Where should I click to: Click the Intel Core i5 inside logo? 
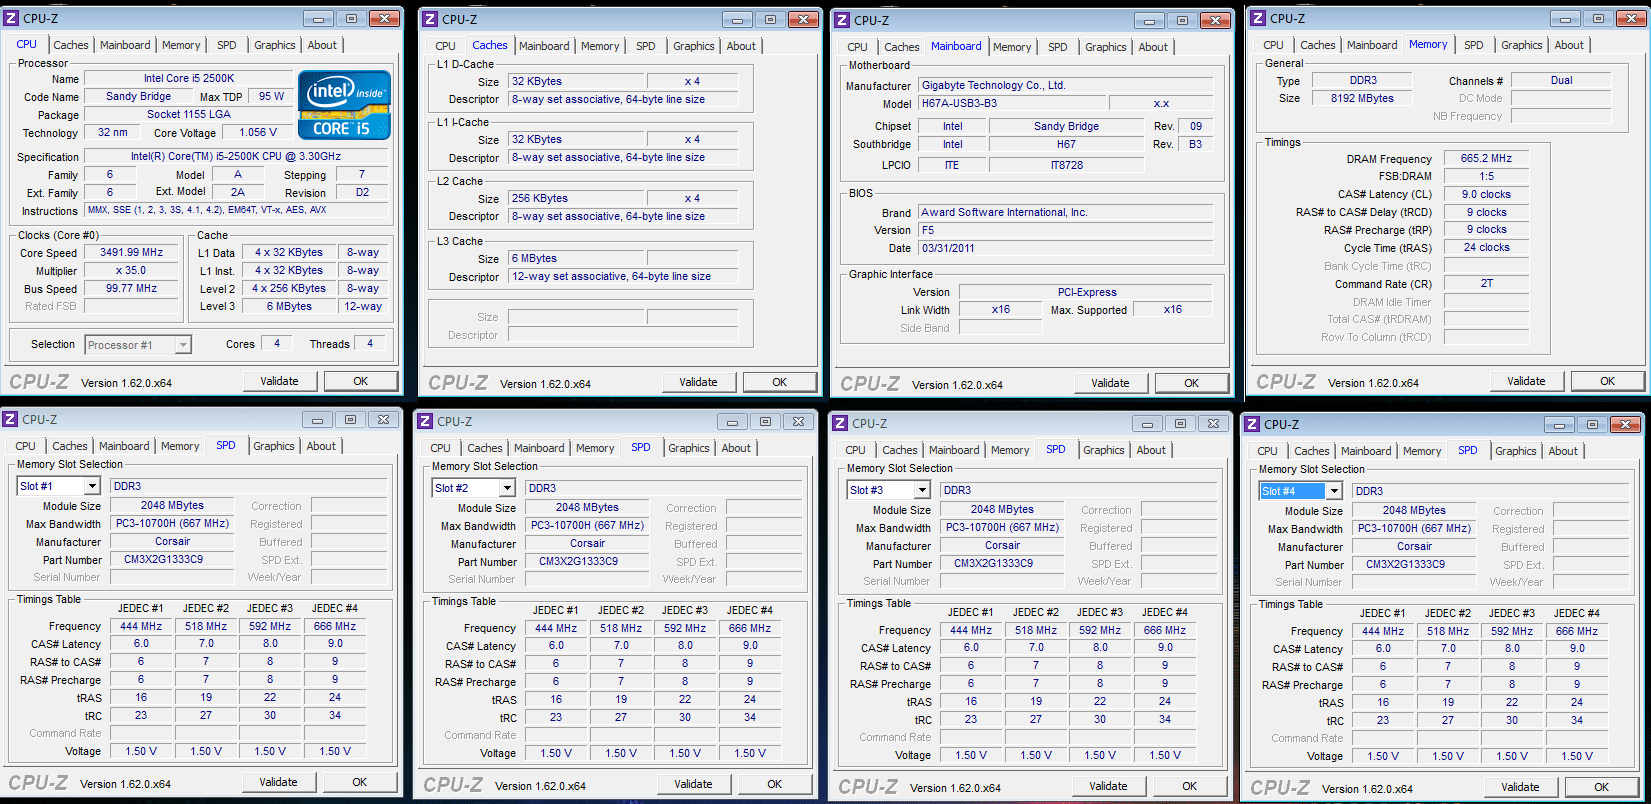(344, 104)
